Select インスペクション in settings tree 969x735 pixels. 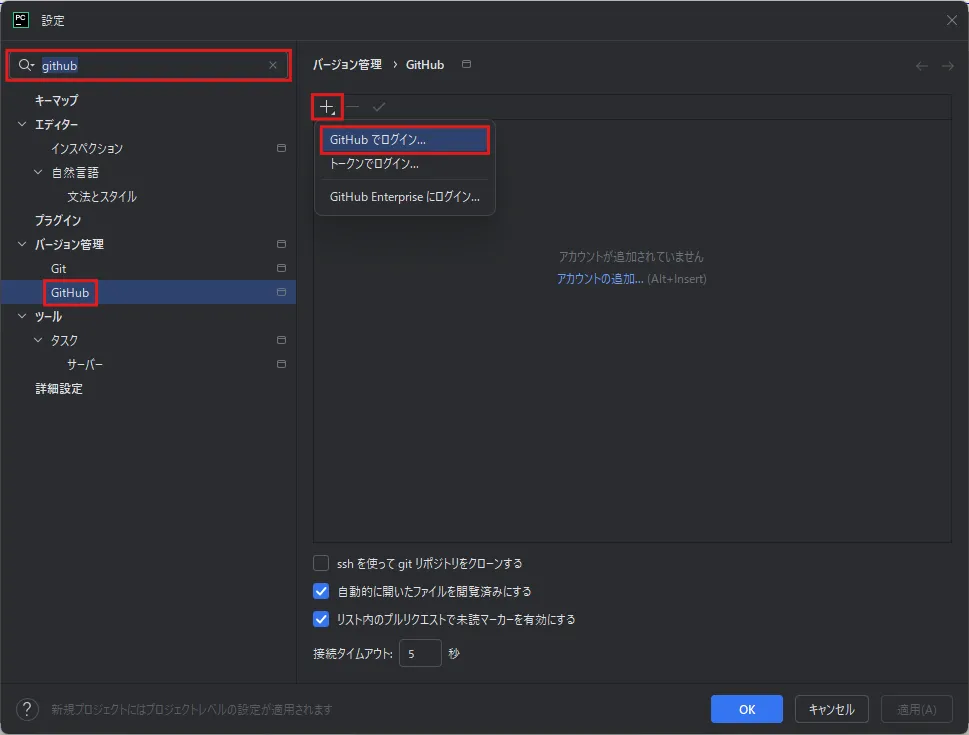pos(87,148)
